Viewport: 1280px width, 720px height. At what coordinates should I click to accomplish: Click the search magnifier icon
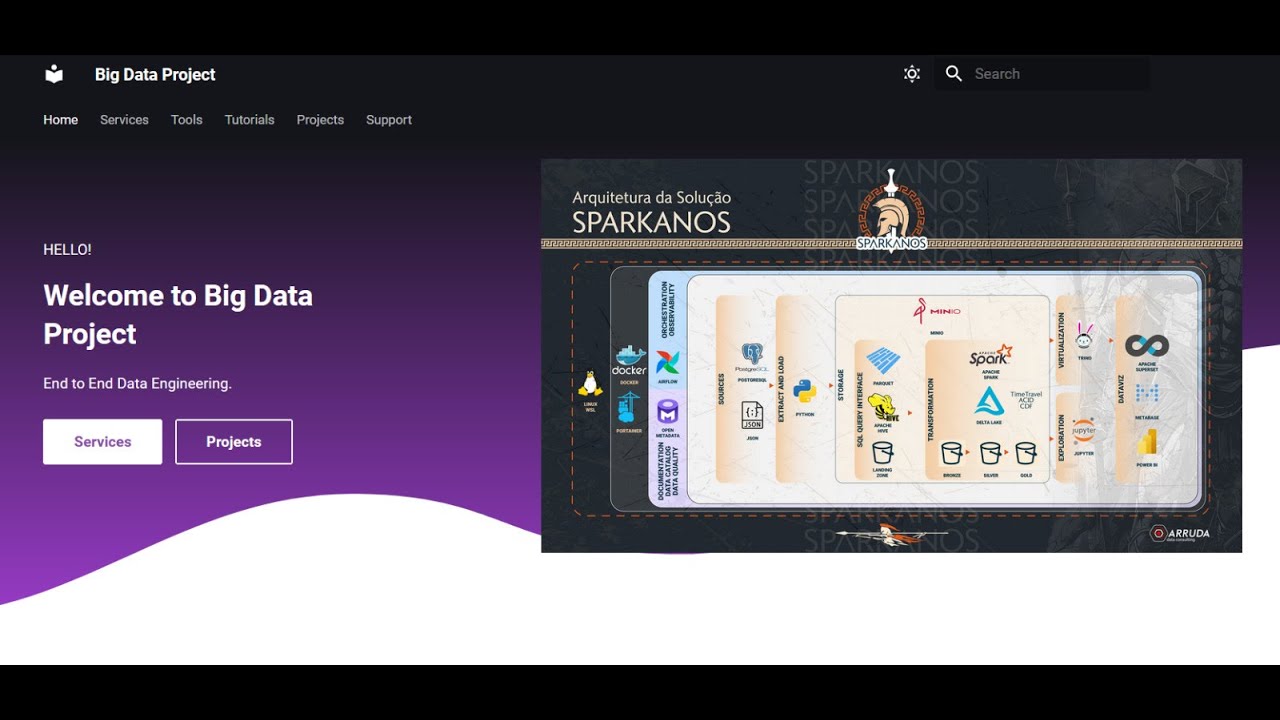[954, 74]
